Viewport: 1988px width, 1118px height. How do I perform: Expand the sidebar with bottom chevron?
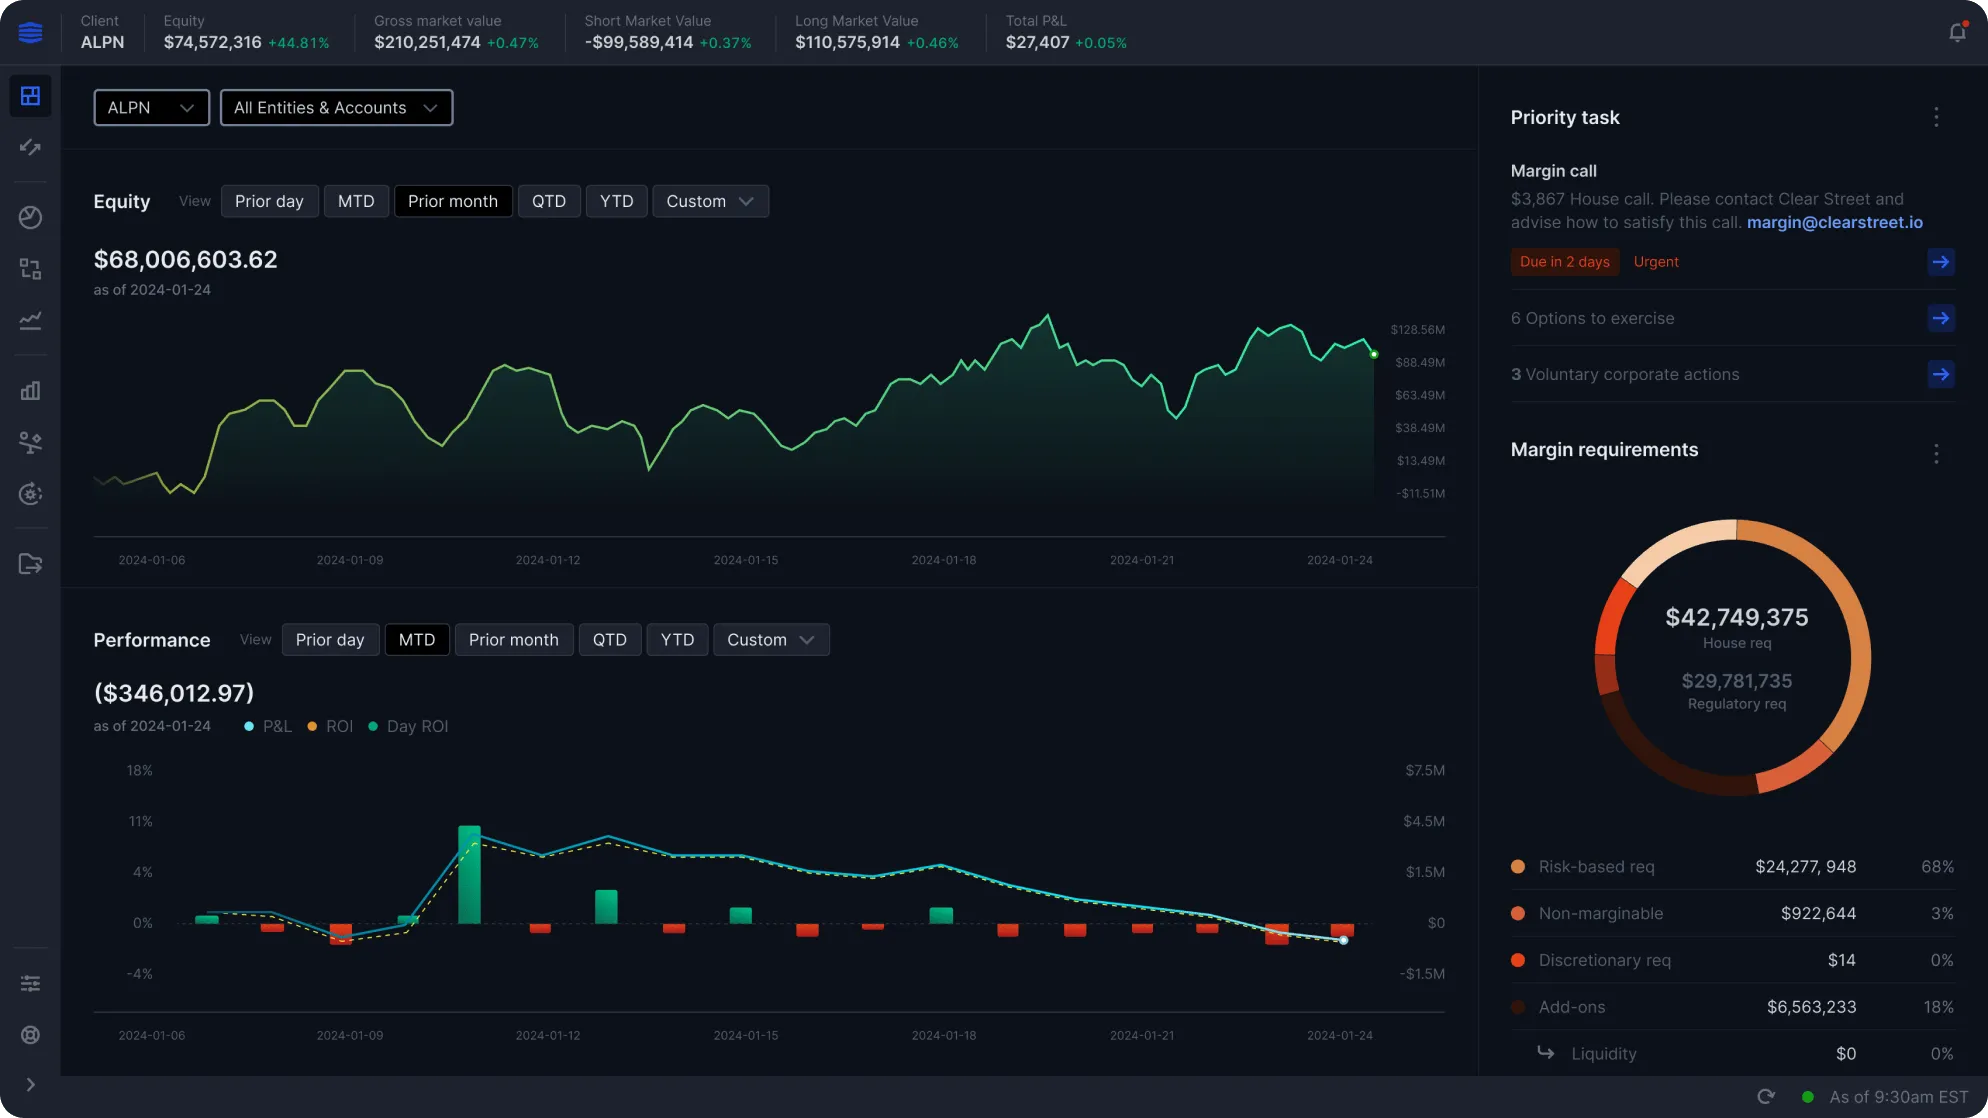(x=30, y=1085)
